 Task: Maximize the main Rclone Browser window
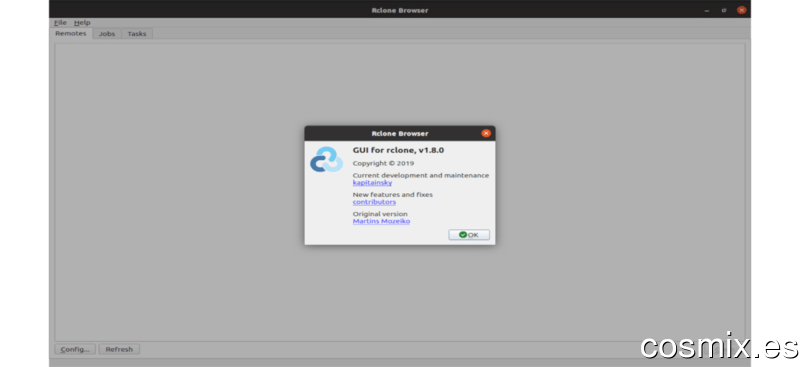point(724,10)
